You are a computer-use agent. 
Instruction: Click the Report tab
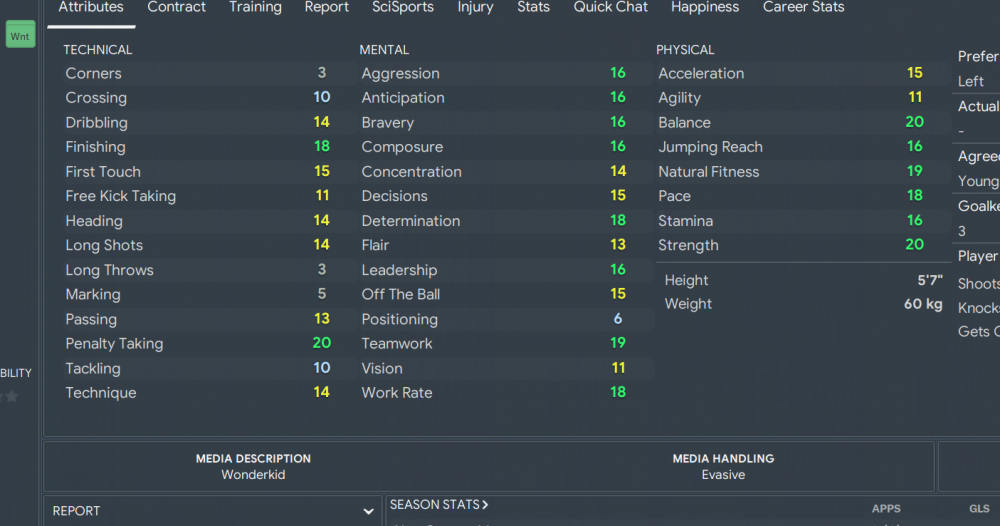click(327, 8)
